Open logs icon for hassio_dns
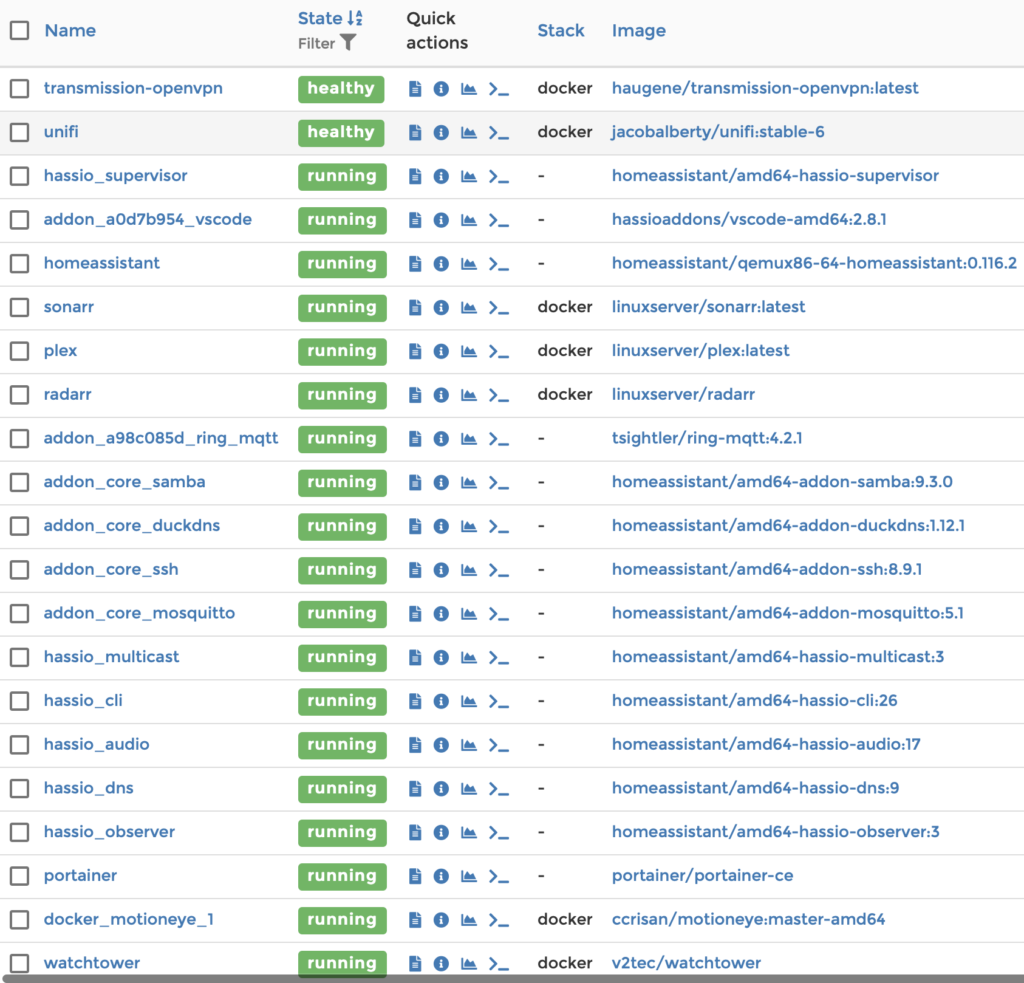 [415, 789]
